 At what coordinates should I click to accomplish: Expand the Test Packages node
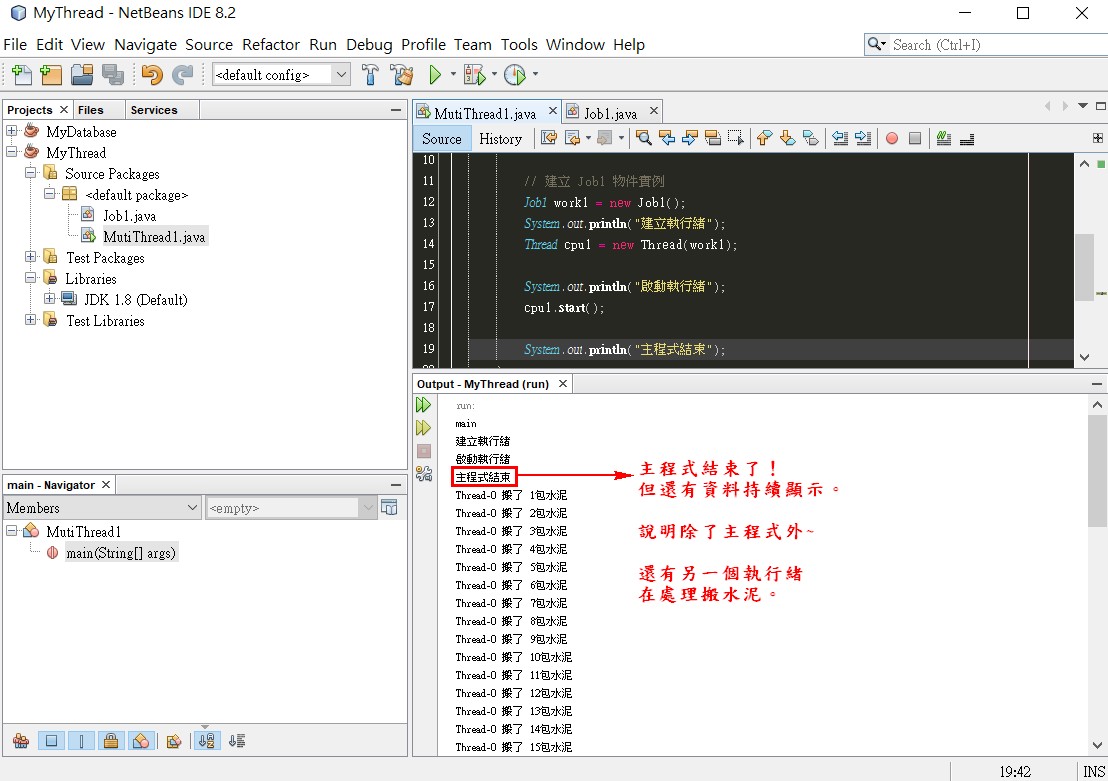(x=30, y=257)
